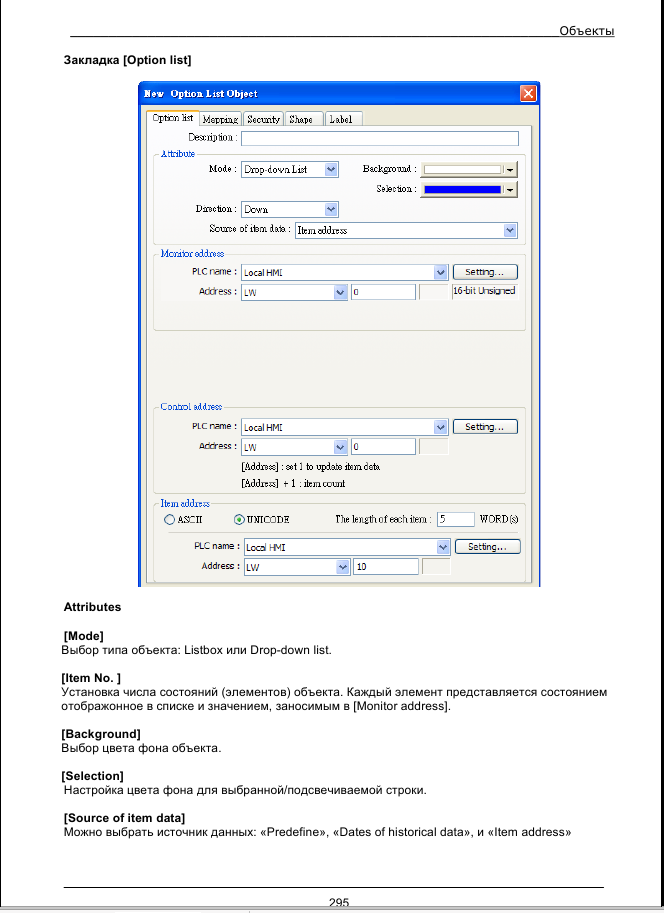Select the ASCII radio button
Screen dimensions: 664x913
point(169,519)
